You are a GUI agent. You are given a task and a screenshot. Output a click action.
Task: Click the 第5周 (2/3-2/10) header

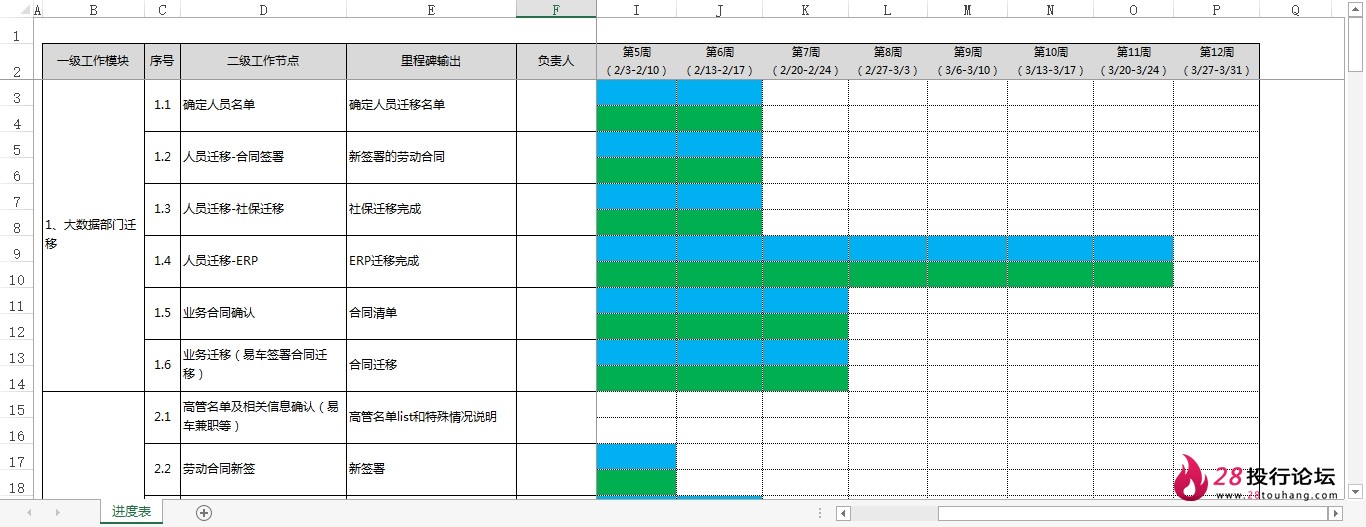click(x=636, y=61)
